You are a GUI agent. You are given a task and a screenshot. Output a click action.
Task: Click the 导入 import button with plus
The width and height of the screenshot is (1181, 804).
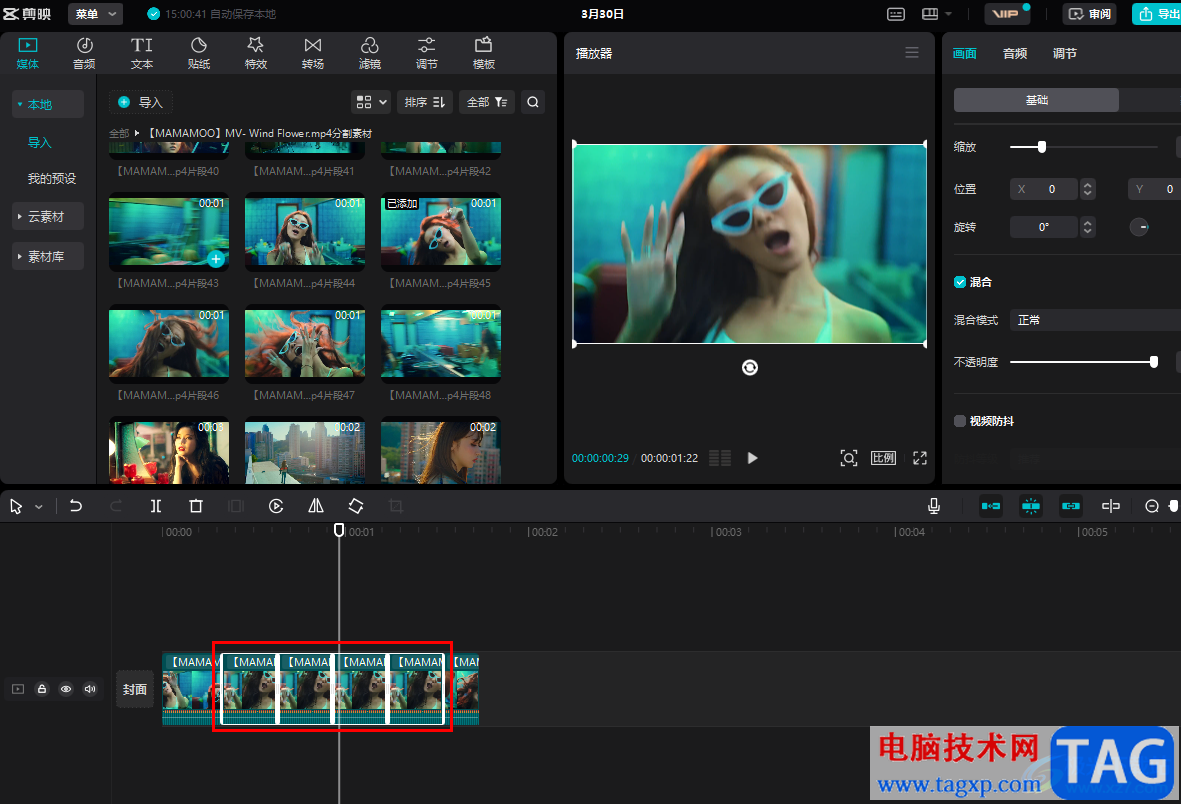141,102
